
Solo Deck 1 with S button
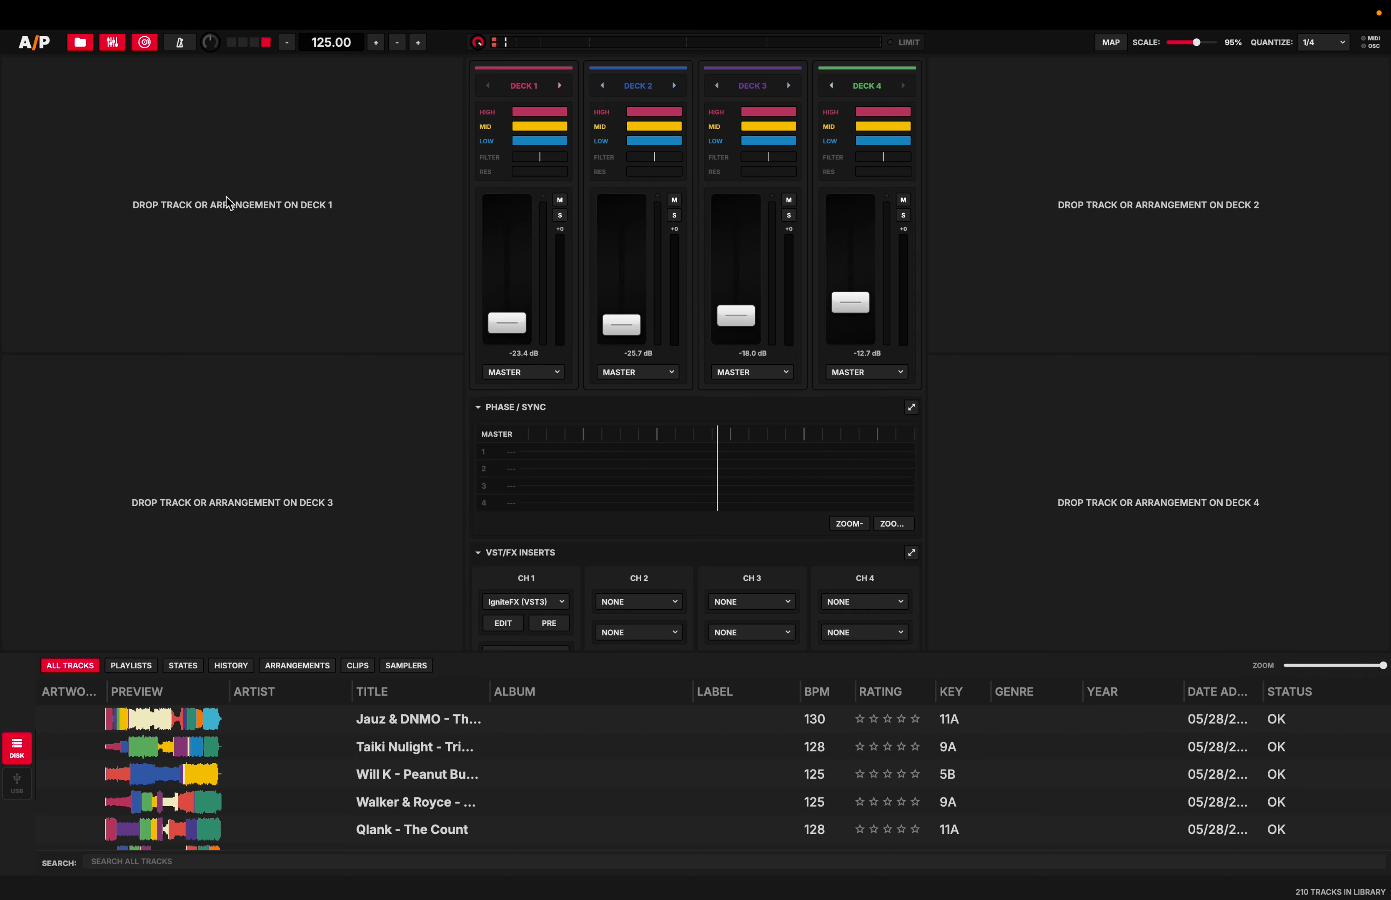[x=560, y=215]
